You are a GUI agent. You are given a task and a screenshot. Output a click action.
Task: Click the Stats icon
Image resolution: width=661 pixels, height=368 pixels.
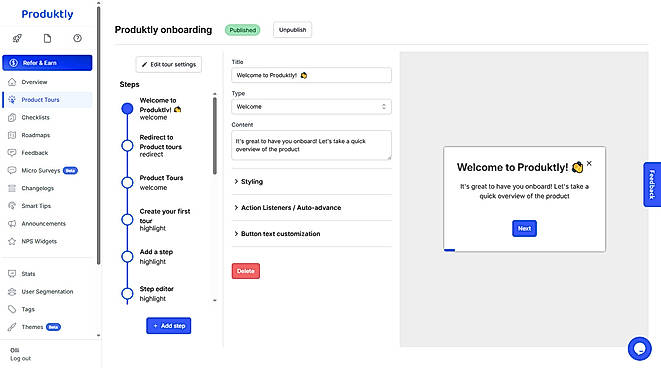12,274
